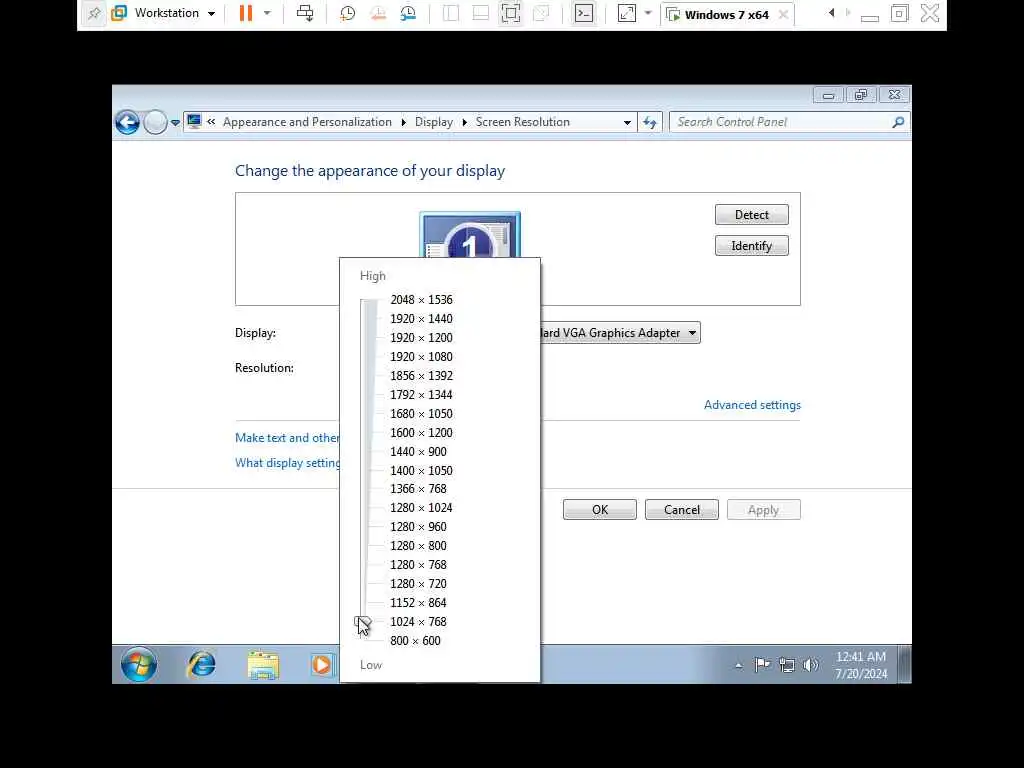Click the revert snapshot icon
The image size is (1024, 768).
(x=377, y=13)
